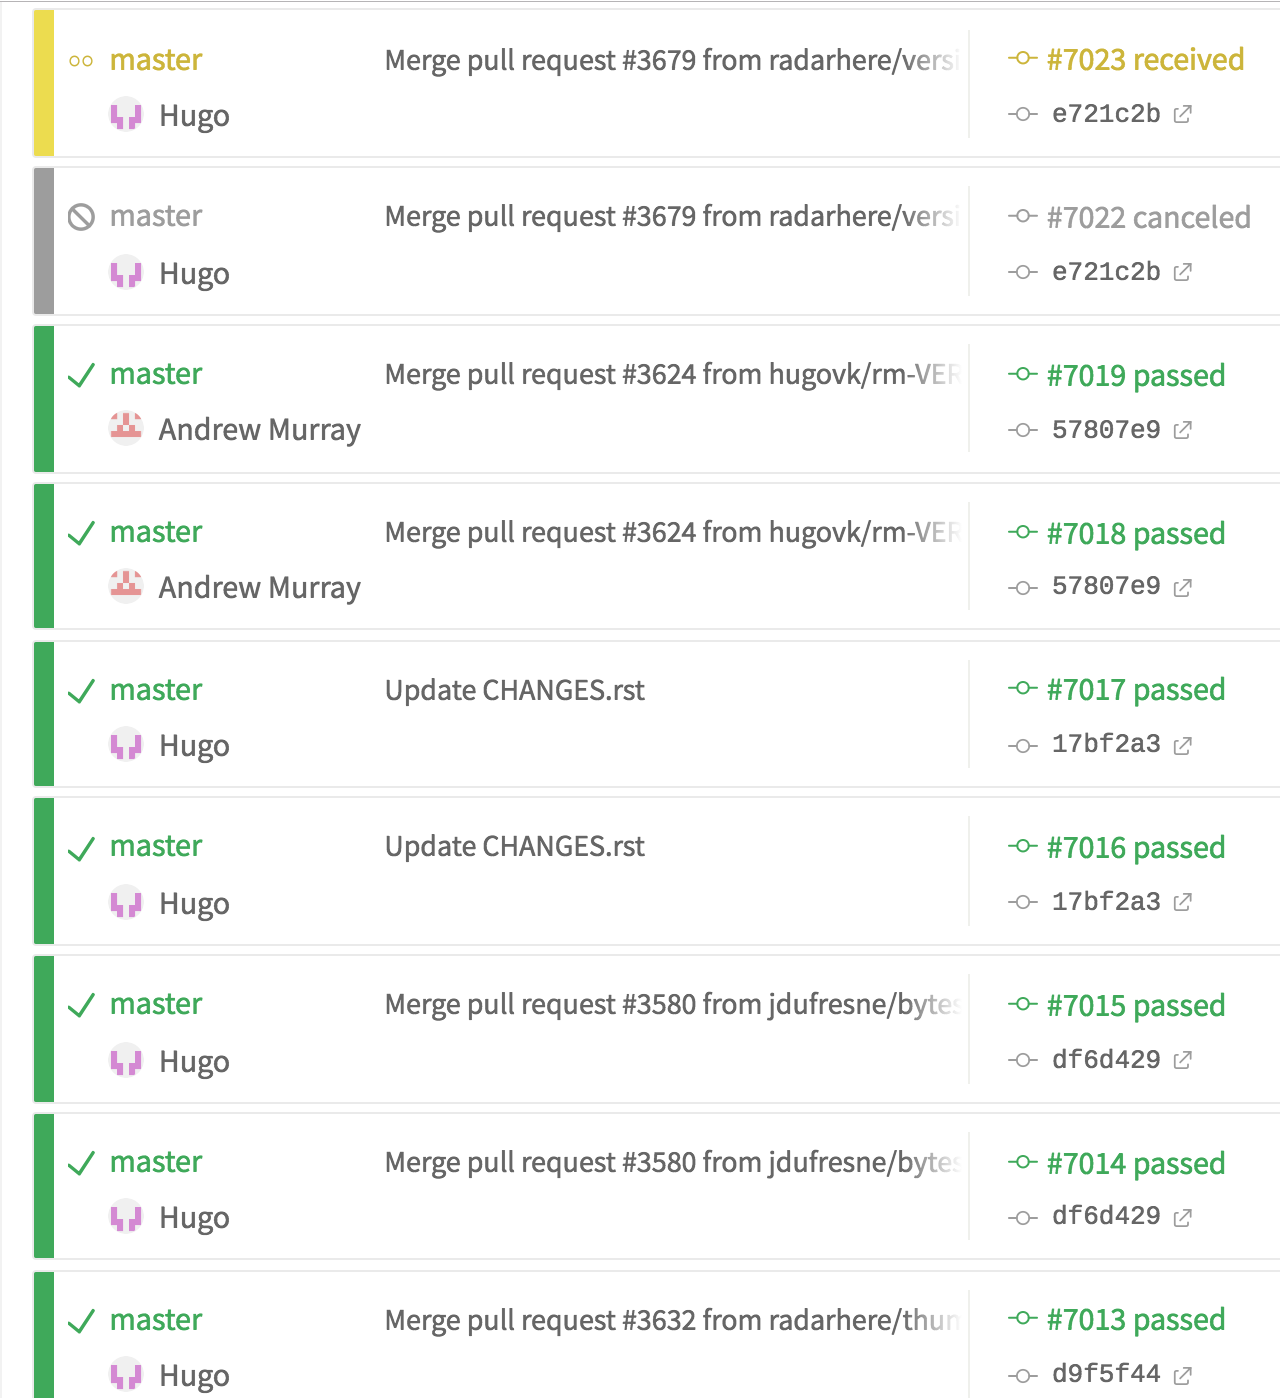Screen dimensions: 1280x1398
Task: Click the Update CHANGES.rst commit message for #7017
Action: click(x=515, y=689)
